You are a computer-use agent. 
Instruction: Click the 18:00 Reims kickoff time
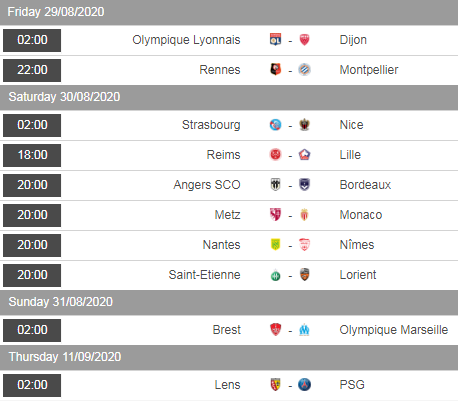pyautogui.click(x=32, y=155)
